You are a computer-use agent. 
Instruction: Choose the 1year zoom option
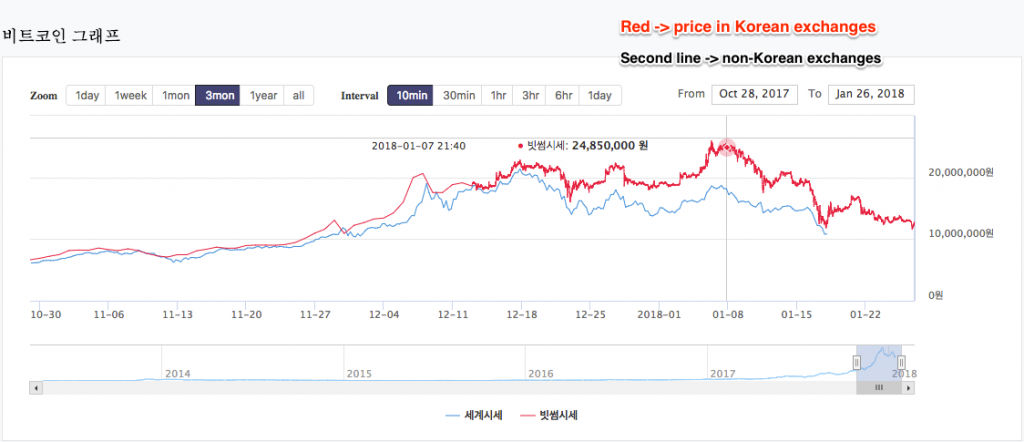[x=262, y=95]
